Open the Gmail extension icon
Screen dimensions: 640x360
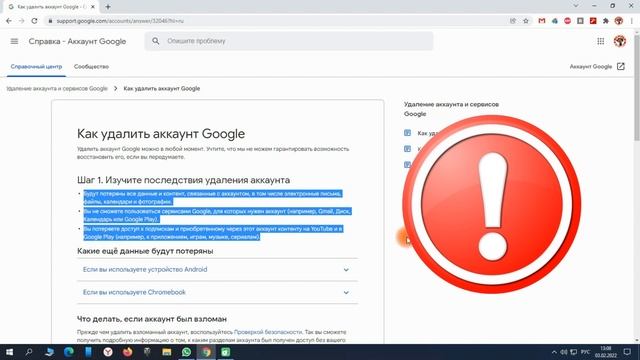coord(542,21)
